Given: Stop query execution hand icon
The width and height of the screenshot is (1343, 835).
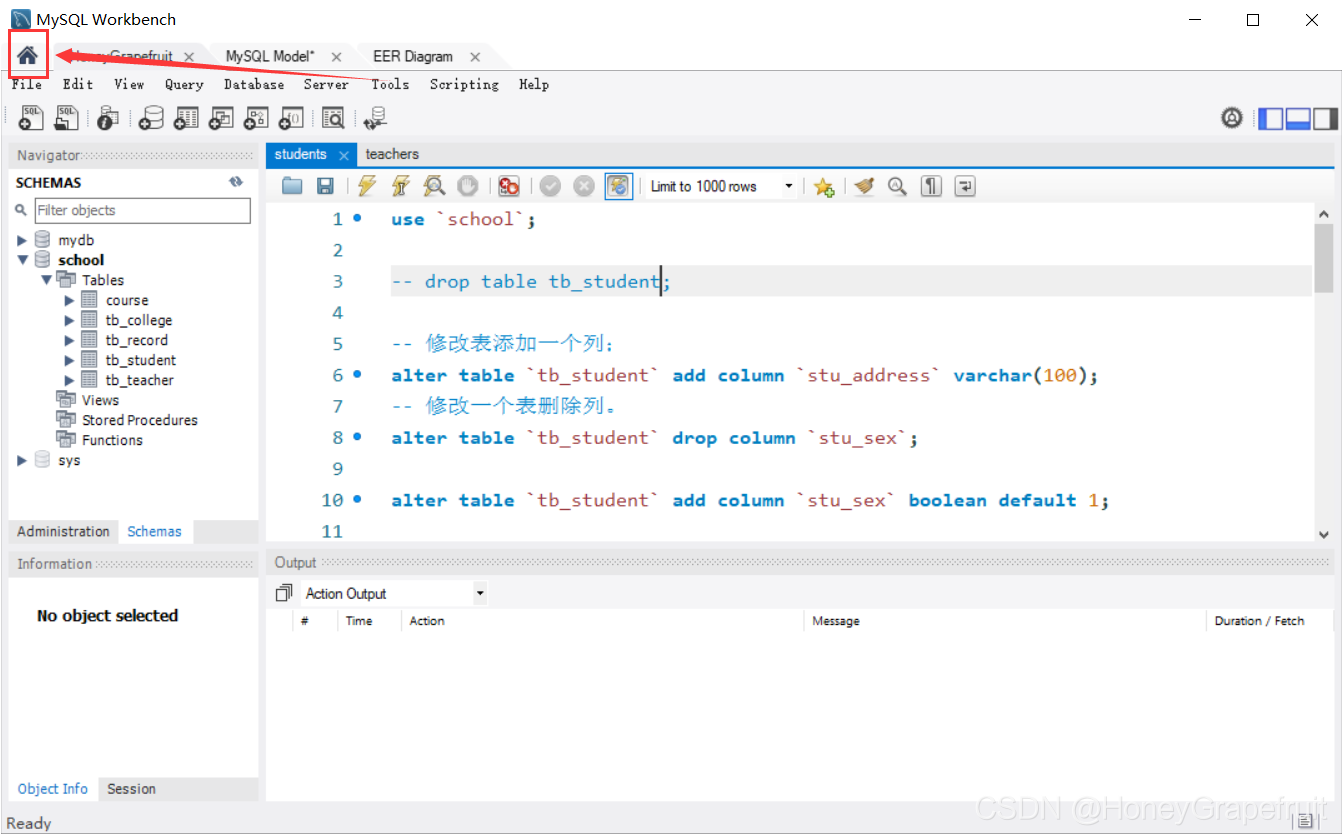Looking at the screenshot, I should [467, 186].
